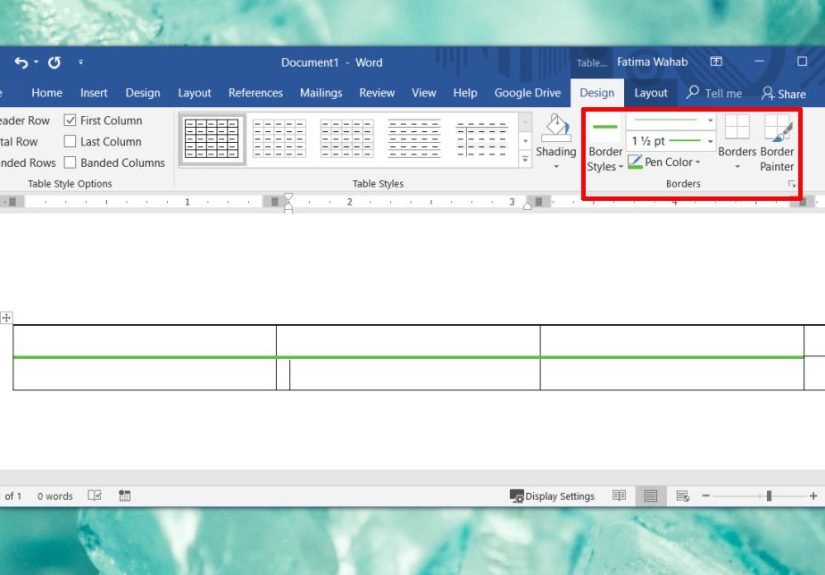Switch to the Insert tab
Image resolution: width=825 pixels, height=575 pixels.
pos(94,93)
